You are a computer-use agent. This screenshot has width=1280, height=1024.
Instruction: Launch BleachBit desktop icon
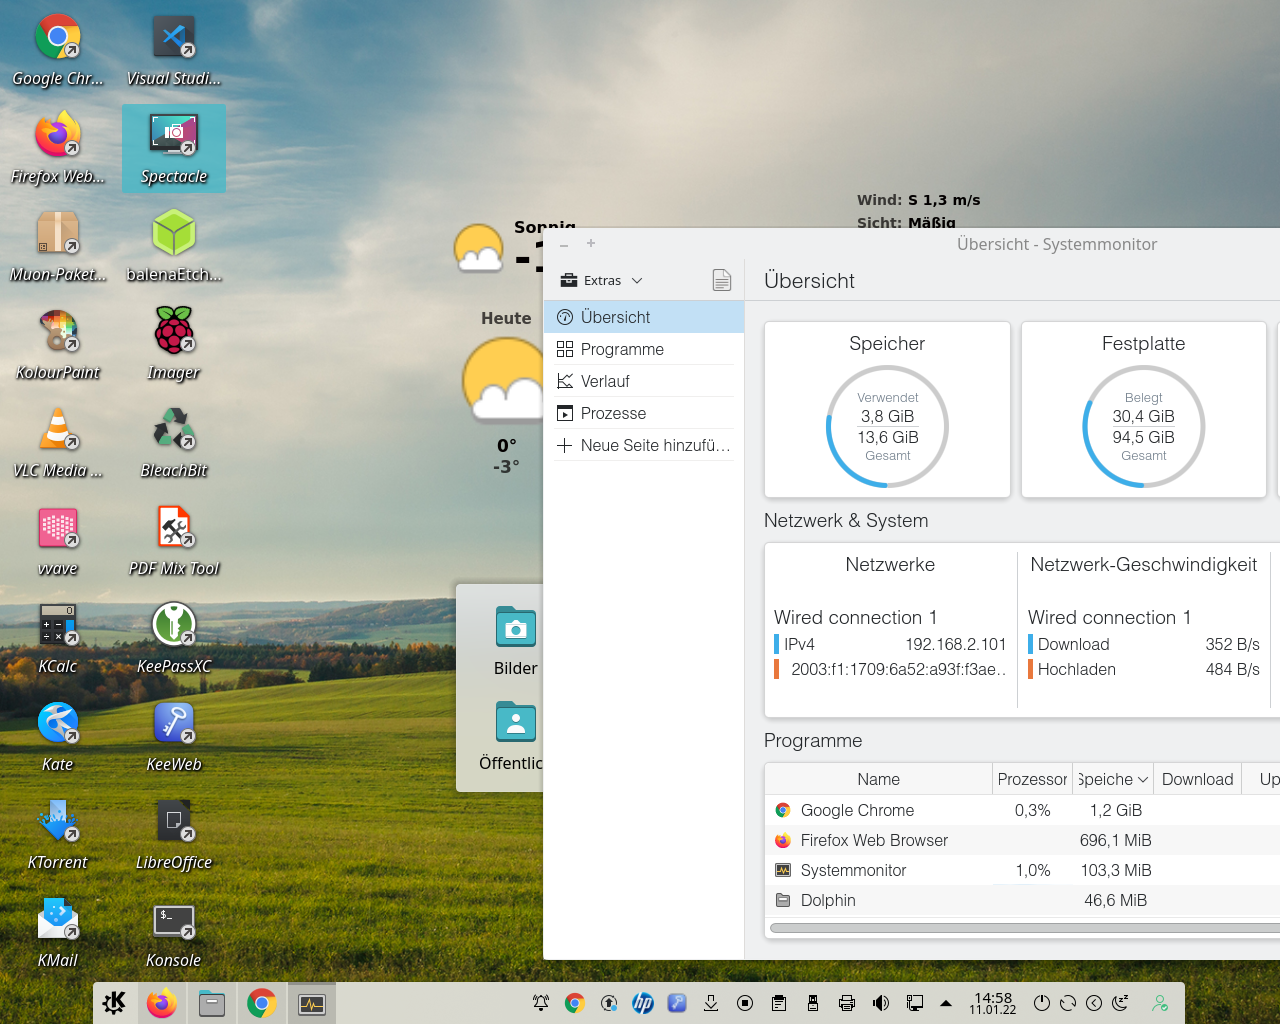coord(174,442)
